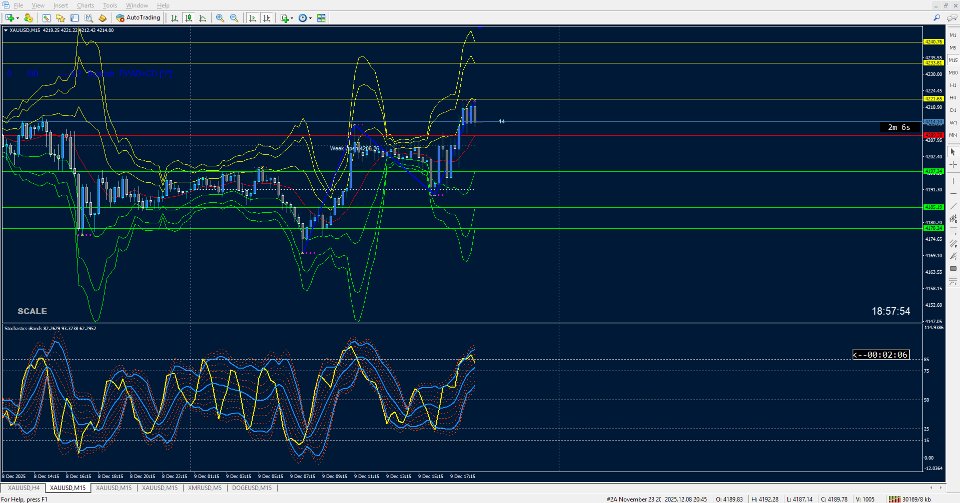Open the View menu

[x=38, y=6]
